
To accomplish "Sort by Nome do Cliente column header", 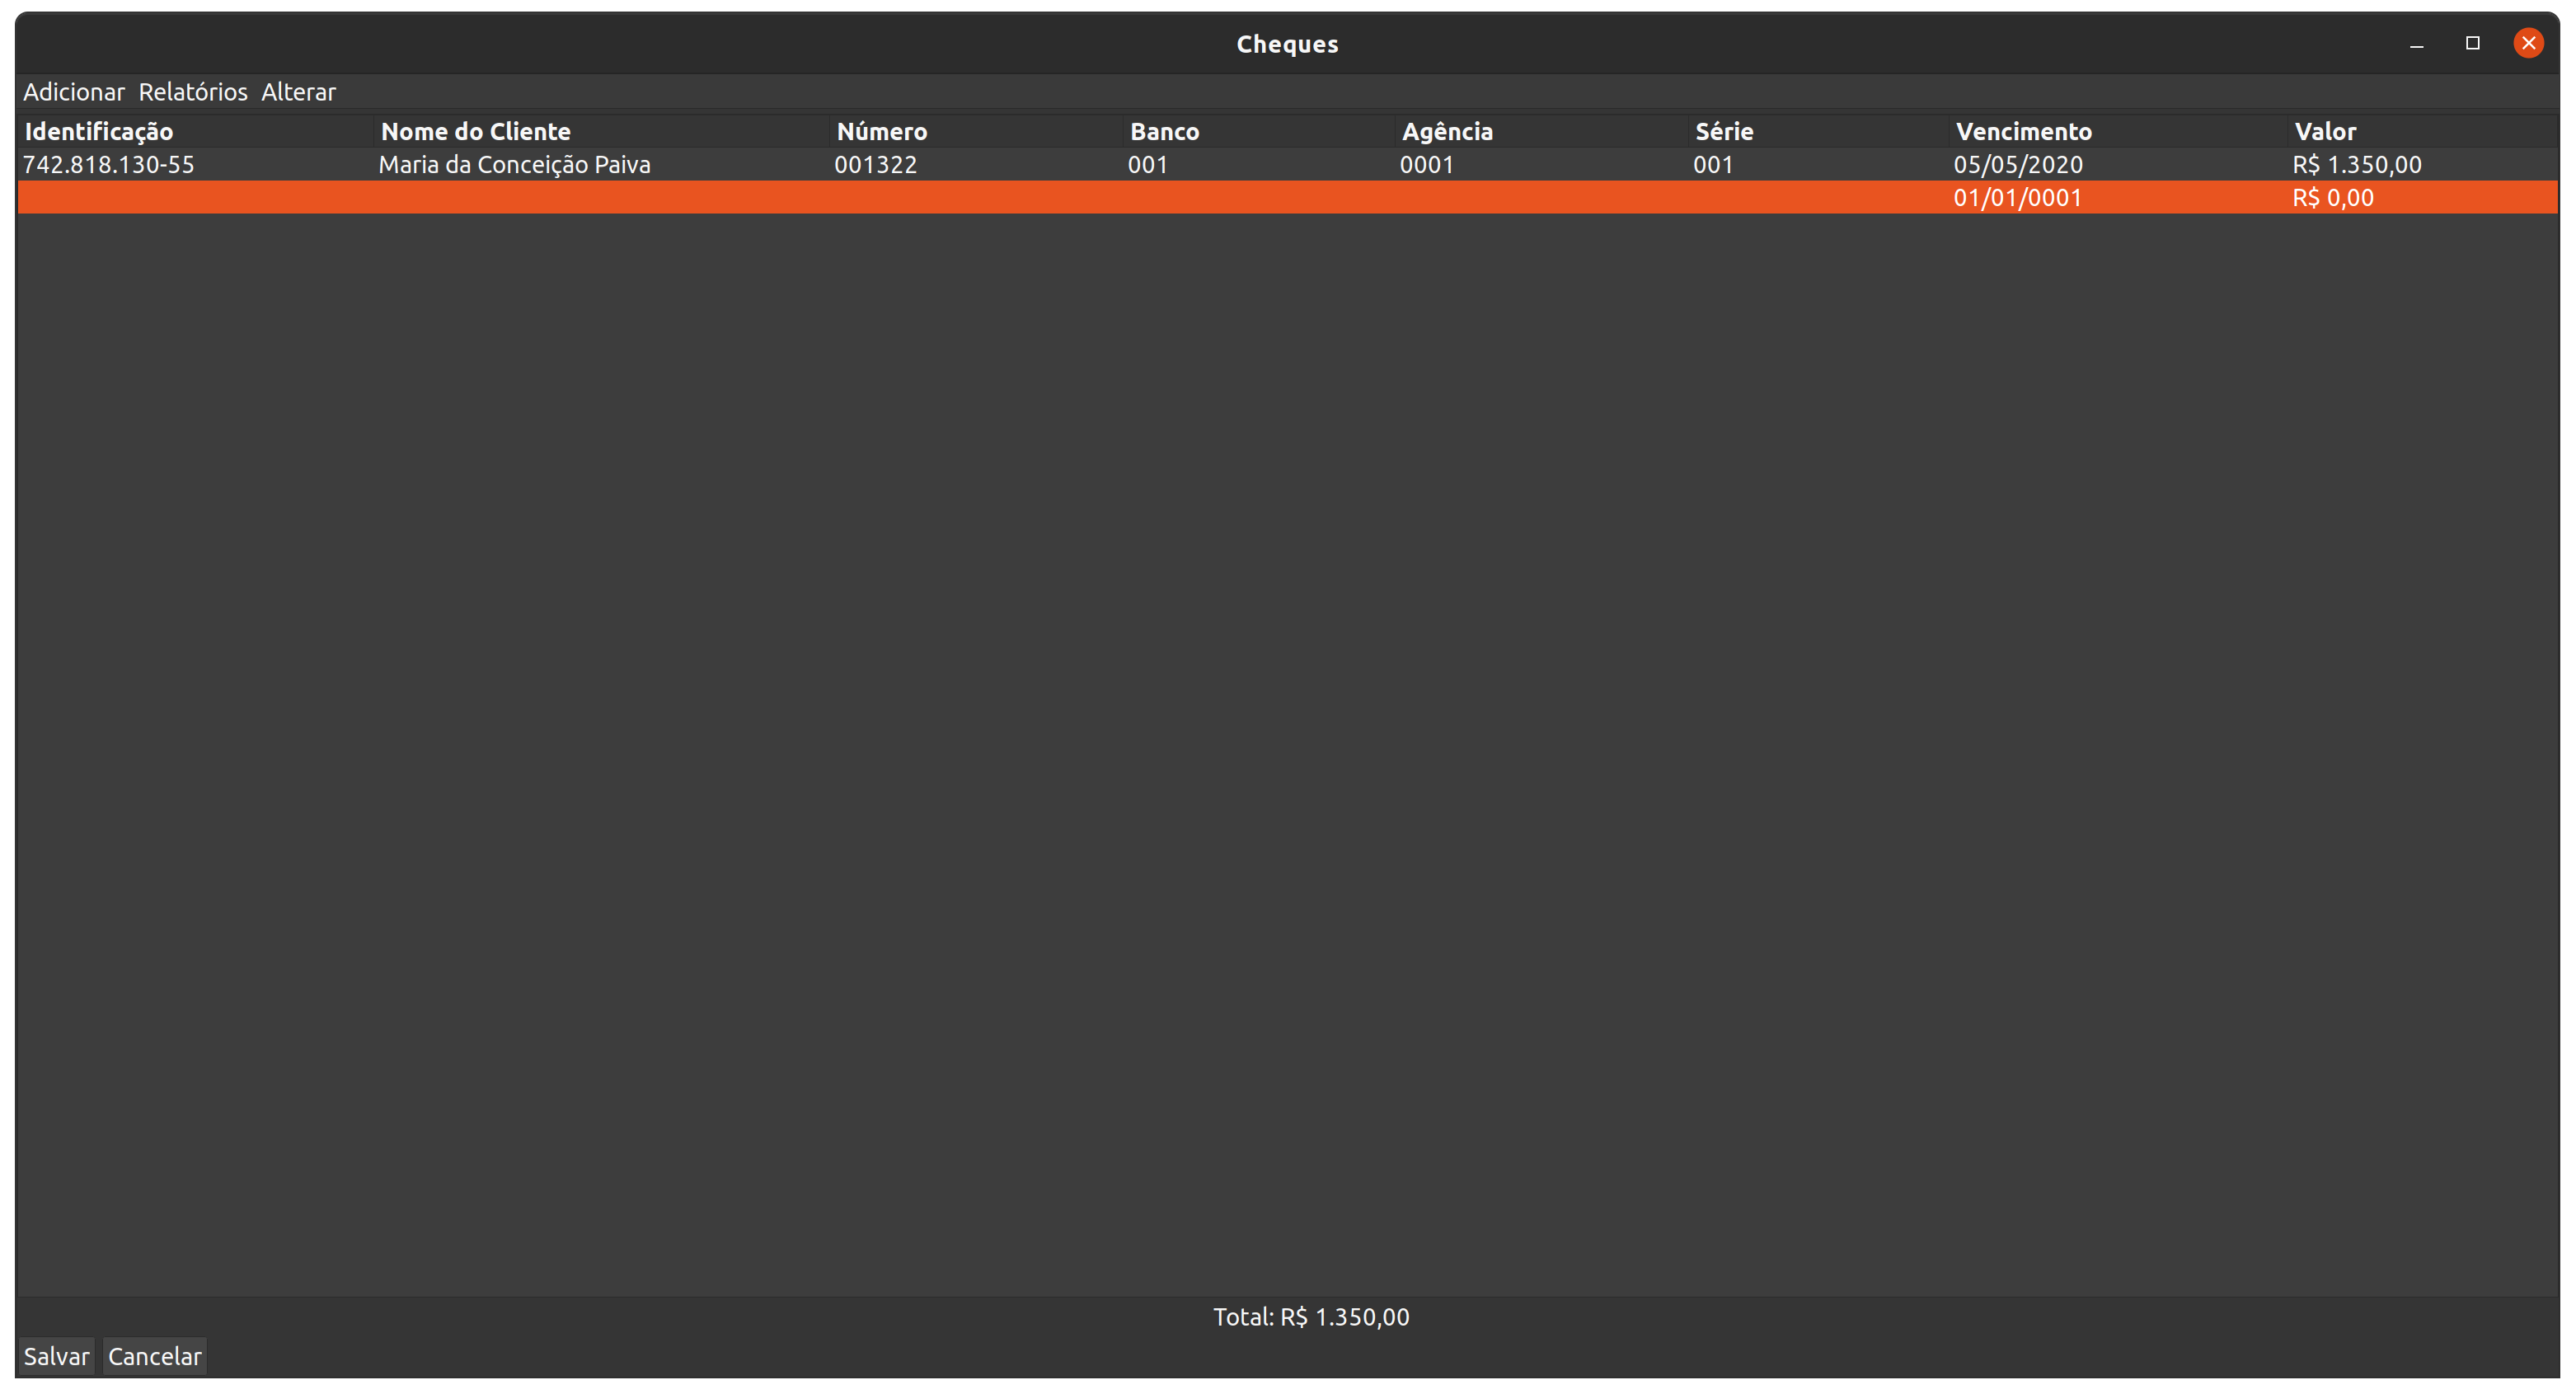I will 476,131.
